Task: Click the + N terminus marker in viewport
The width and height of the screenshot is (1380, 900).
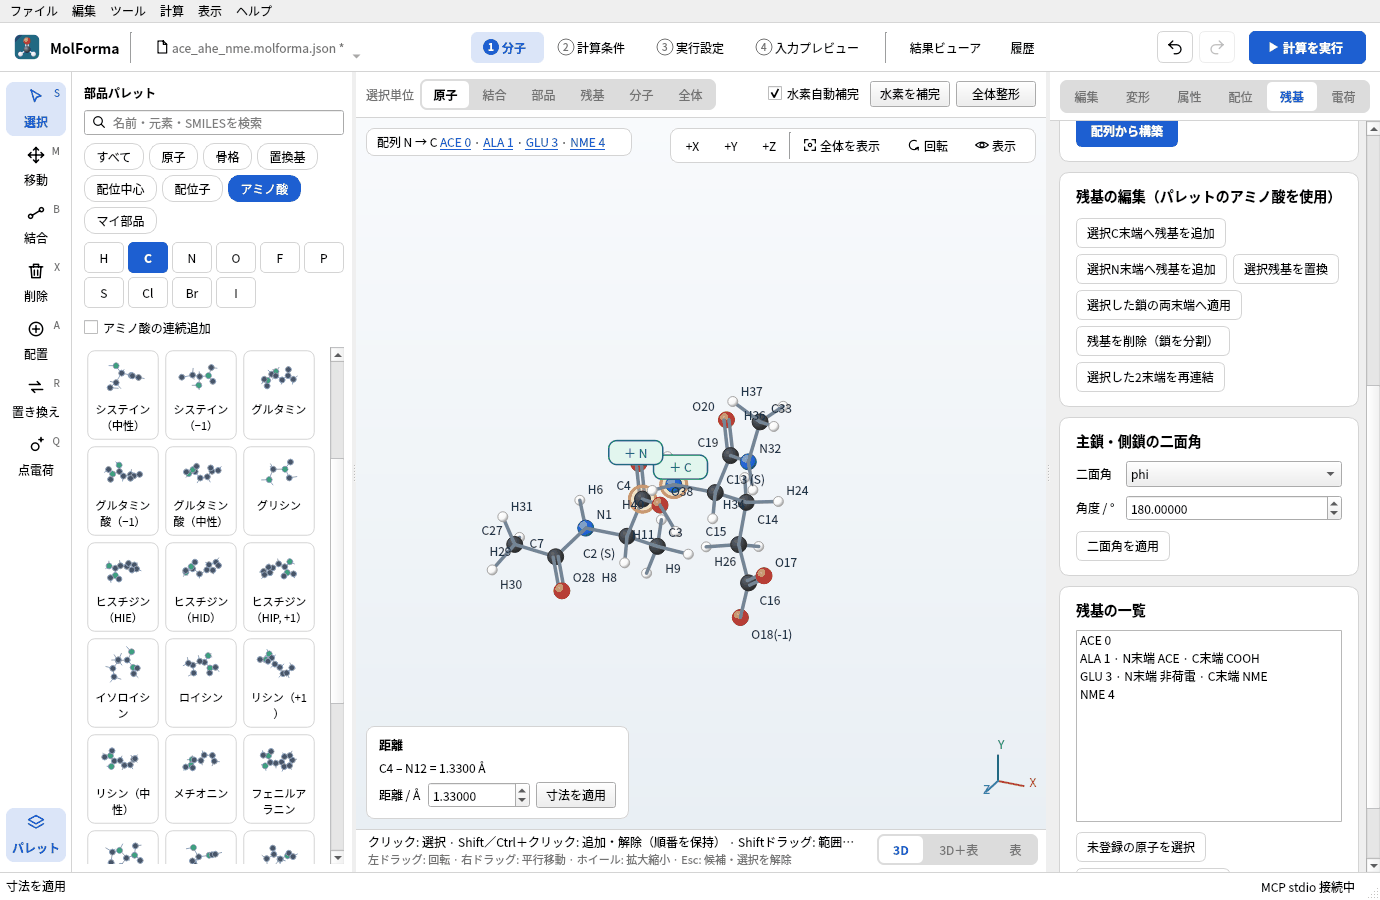Action: coord(636,453)
